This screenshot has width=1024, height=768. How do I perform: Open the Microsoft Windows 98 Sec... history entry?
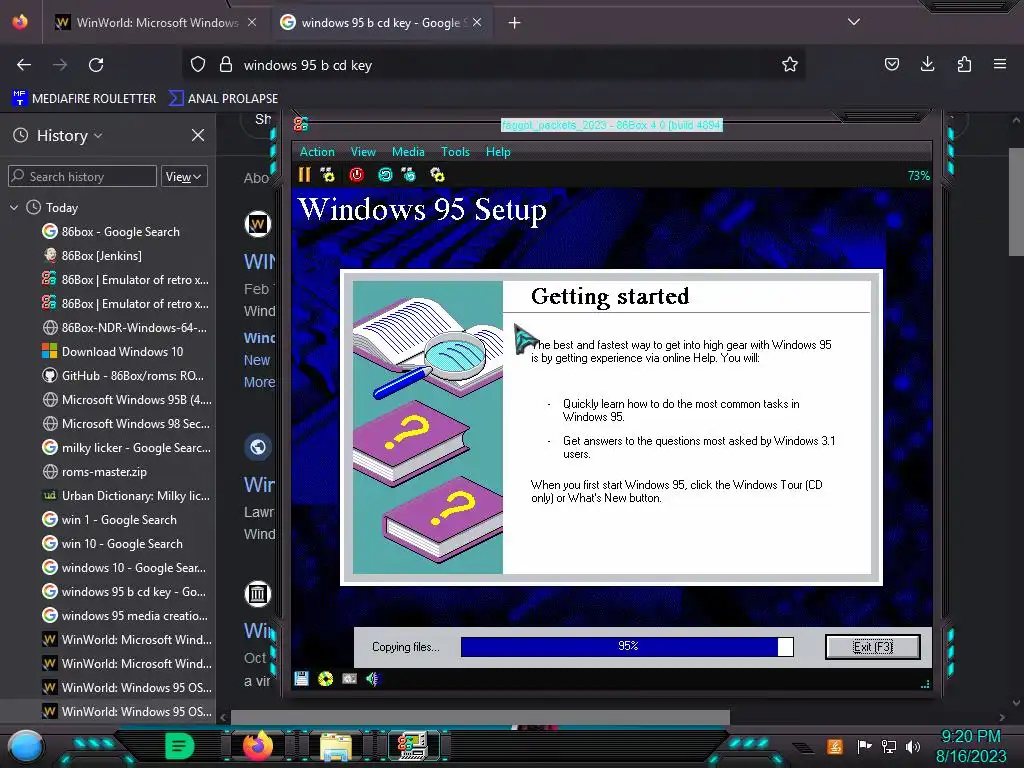point(126,423)
